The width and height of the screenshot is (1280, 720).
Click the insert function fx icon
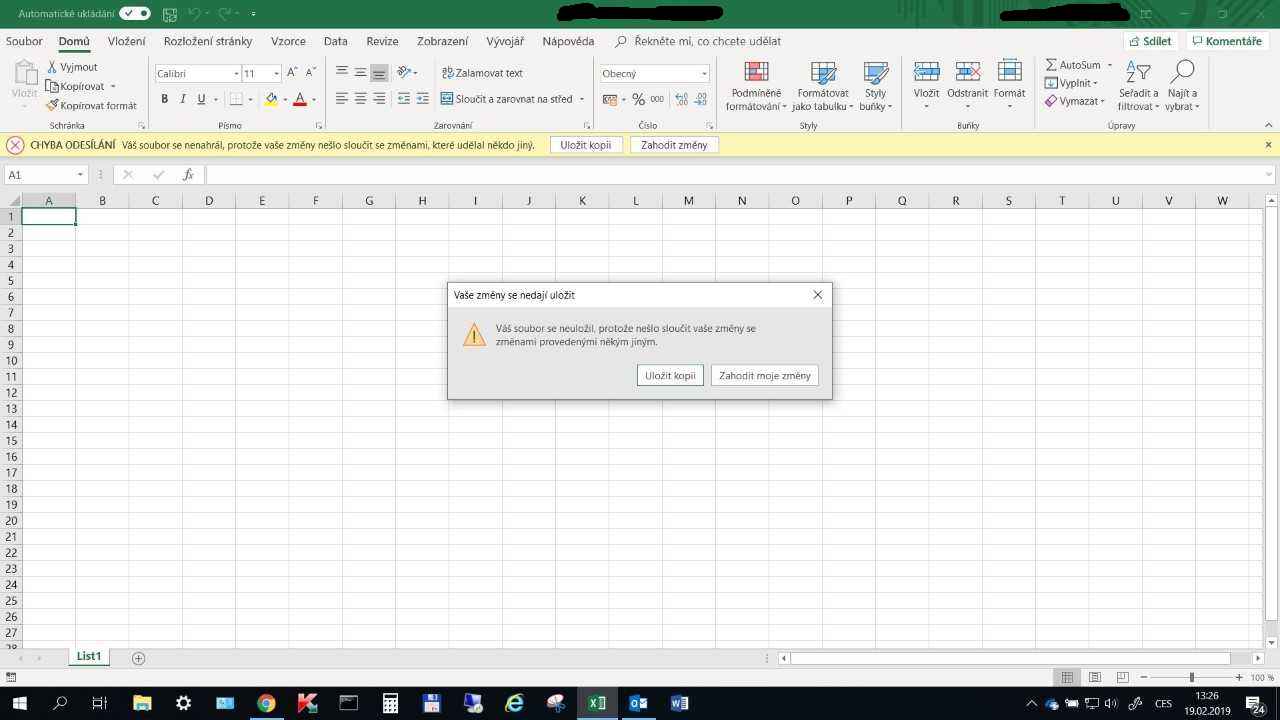188,175
